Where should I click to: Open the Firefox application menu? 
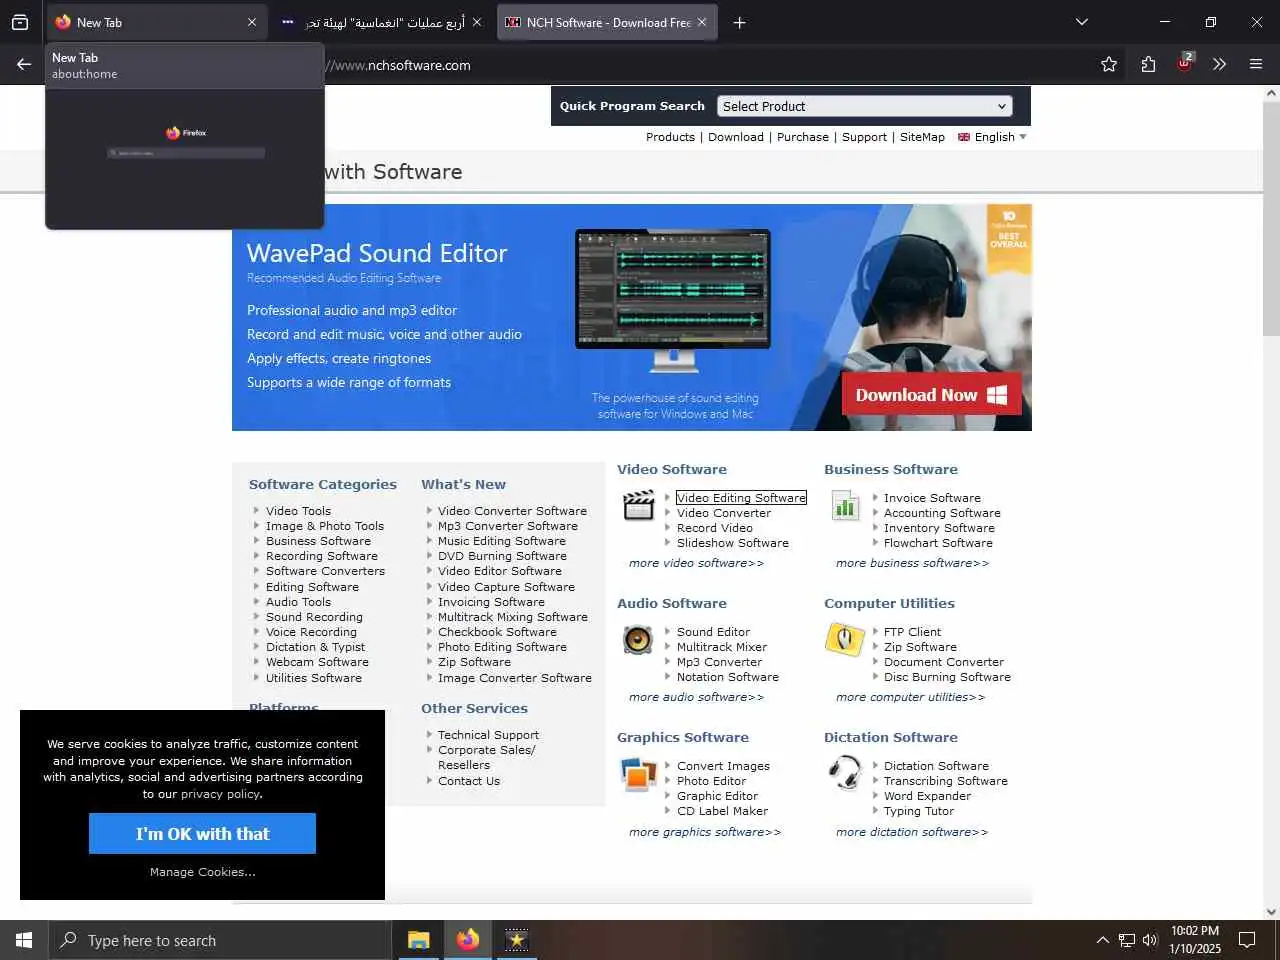coord(1256,64)
